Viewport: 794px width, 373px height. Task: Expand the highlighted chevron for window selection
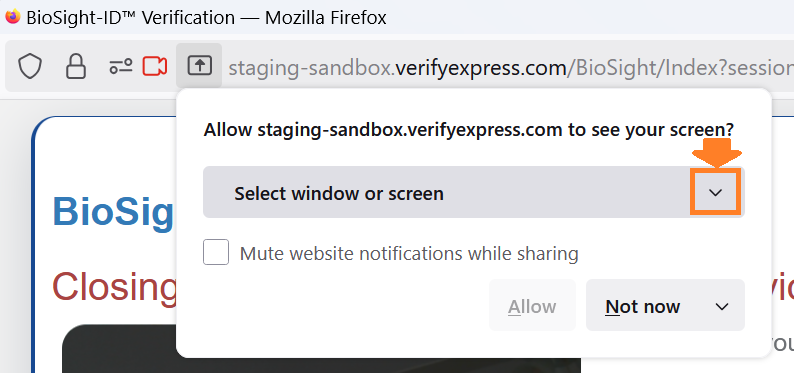point(716,192)
